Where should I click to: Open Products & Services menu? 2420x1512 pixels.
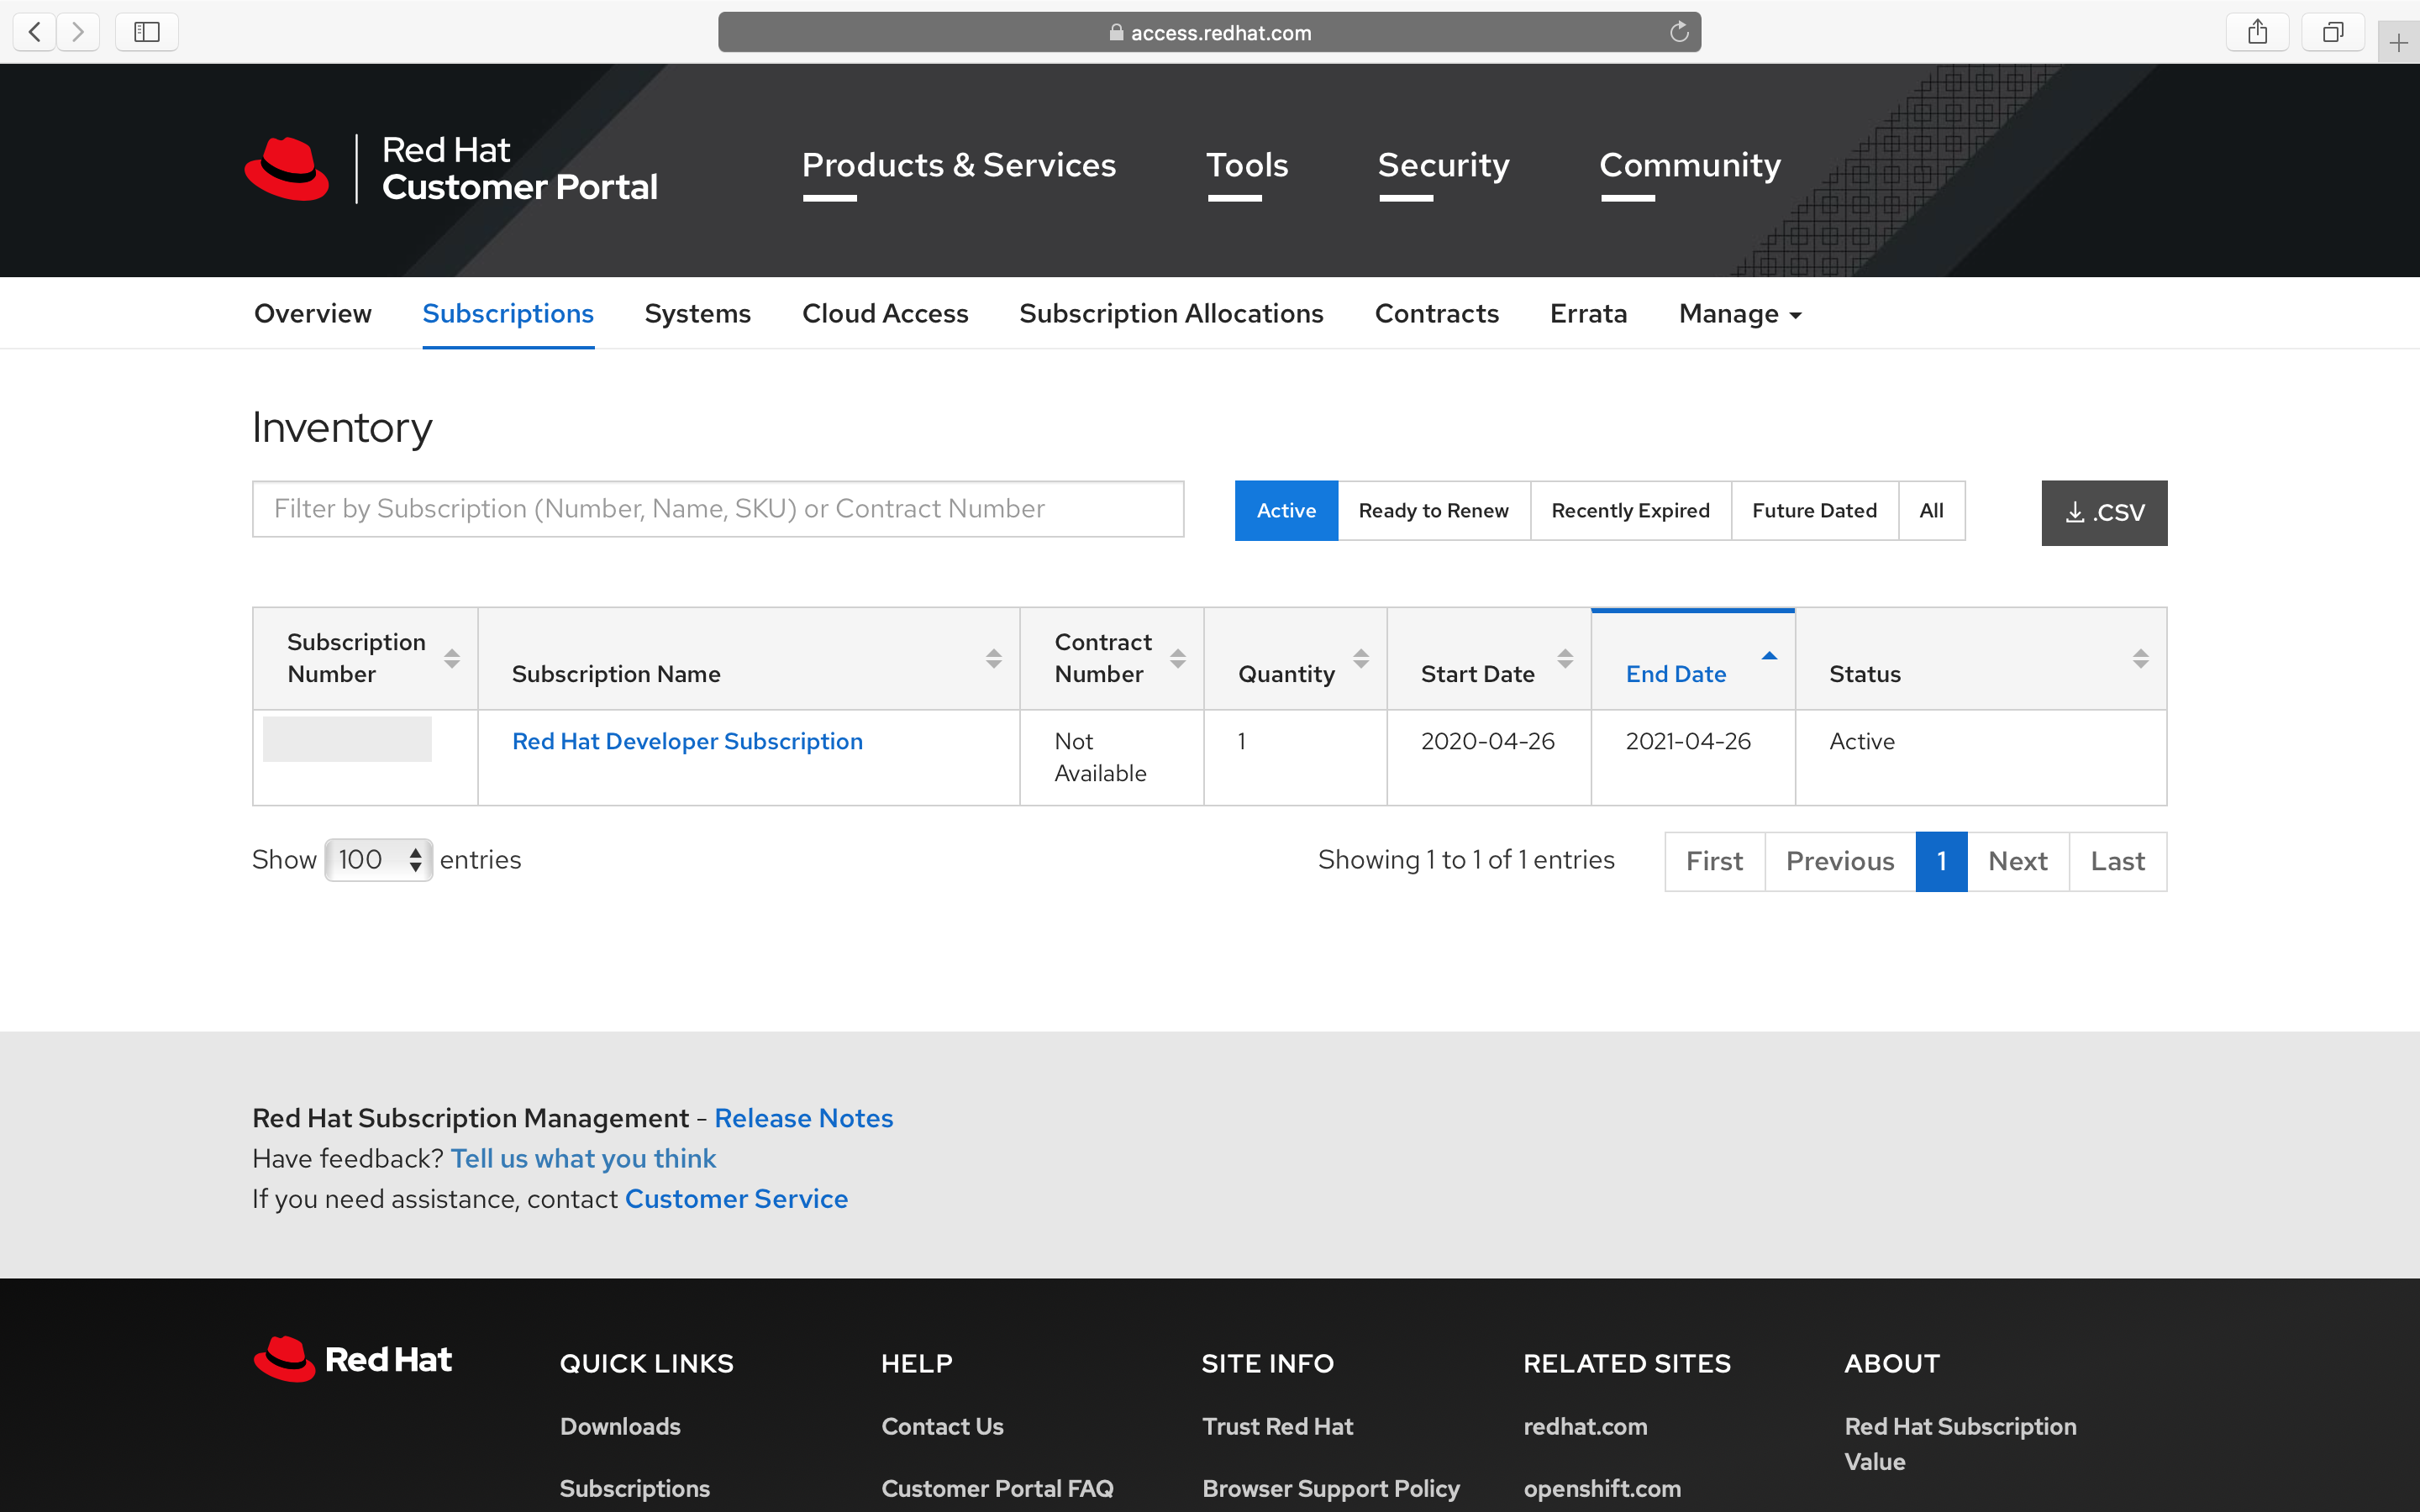coord(958,165)
